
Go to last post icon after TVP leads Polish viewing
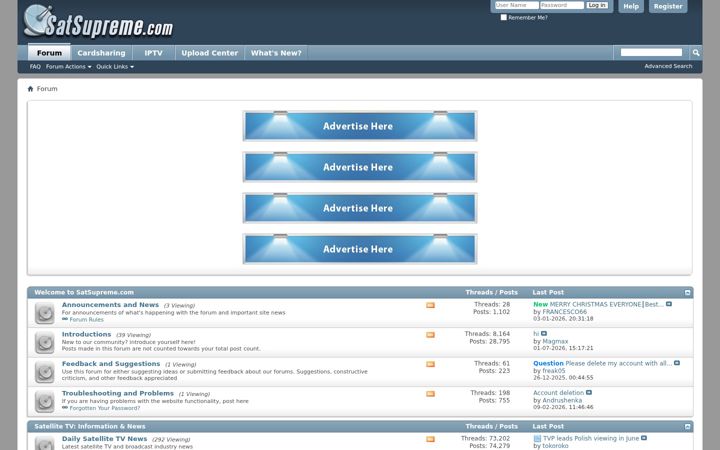644,438
